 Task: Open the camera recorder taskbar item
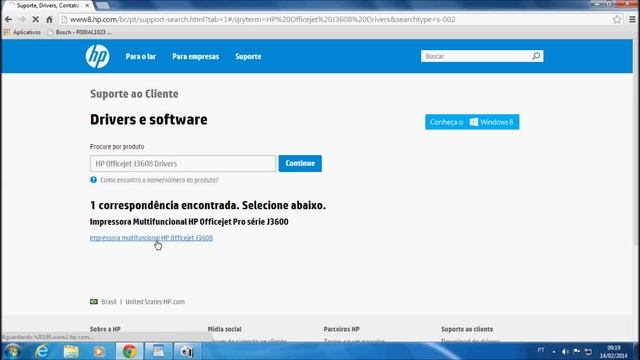tap(187, 351)
